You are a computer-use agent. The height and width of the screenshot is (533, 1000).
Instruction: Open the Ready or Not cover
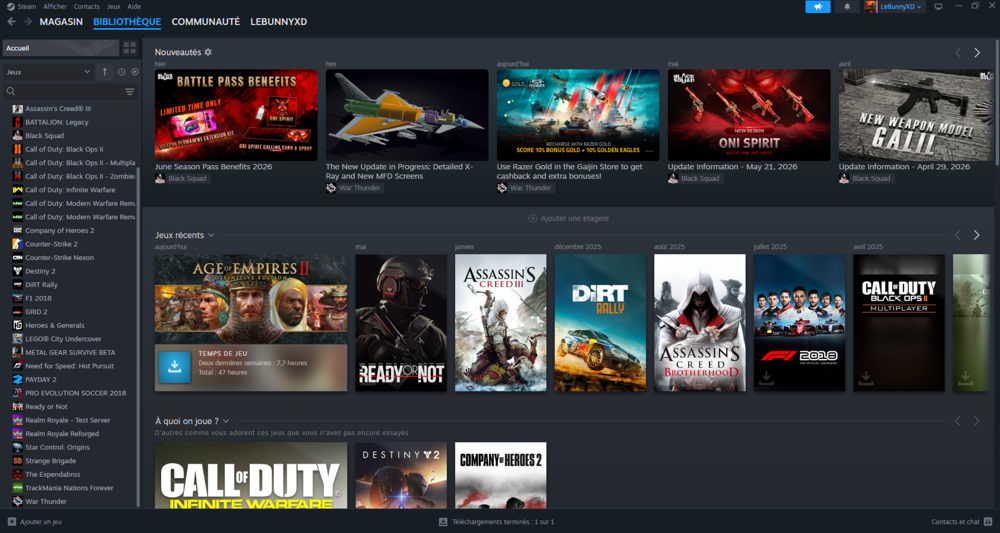point(401,323)
